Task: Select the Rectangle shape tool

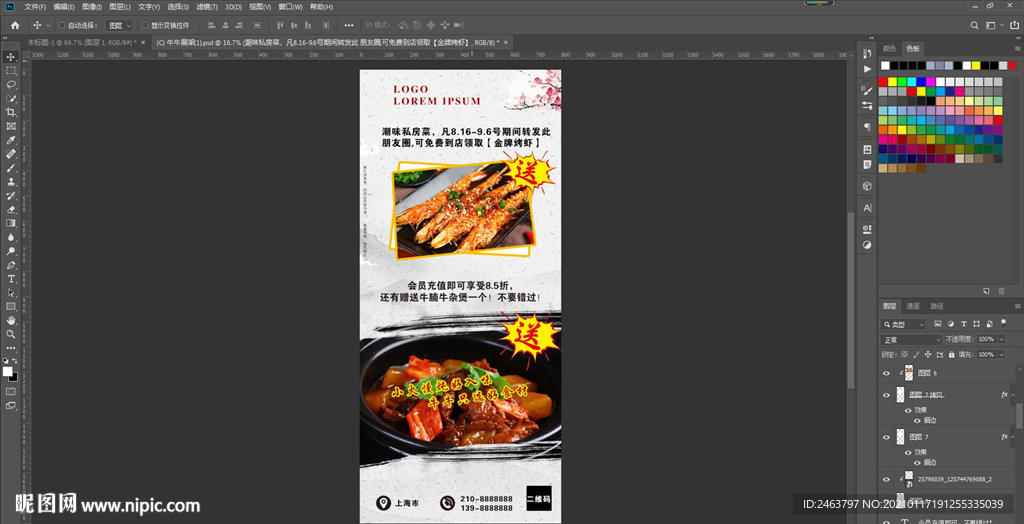Action: click(11, 306)
